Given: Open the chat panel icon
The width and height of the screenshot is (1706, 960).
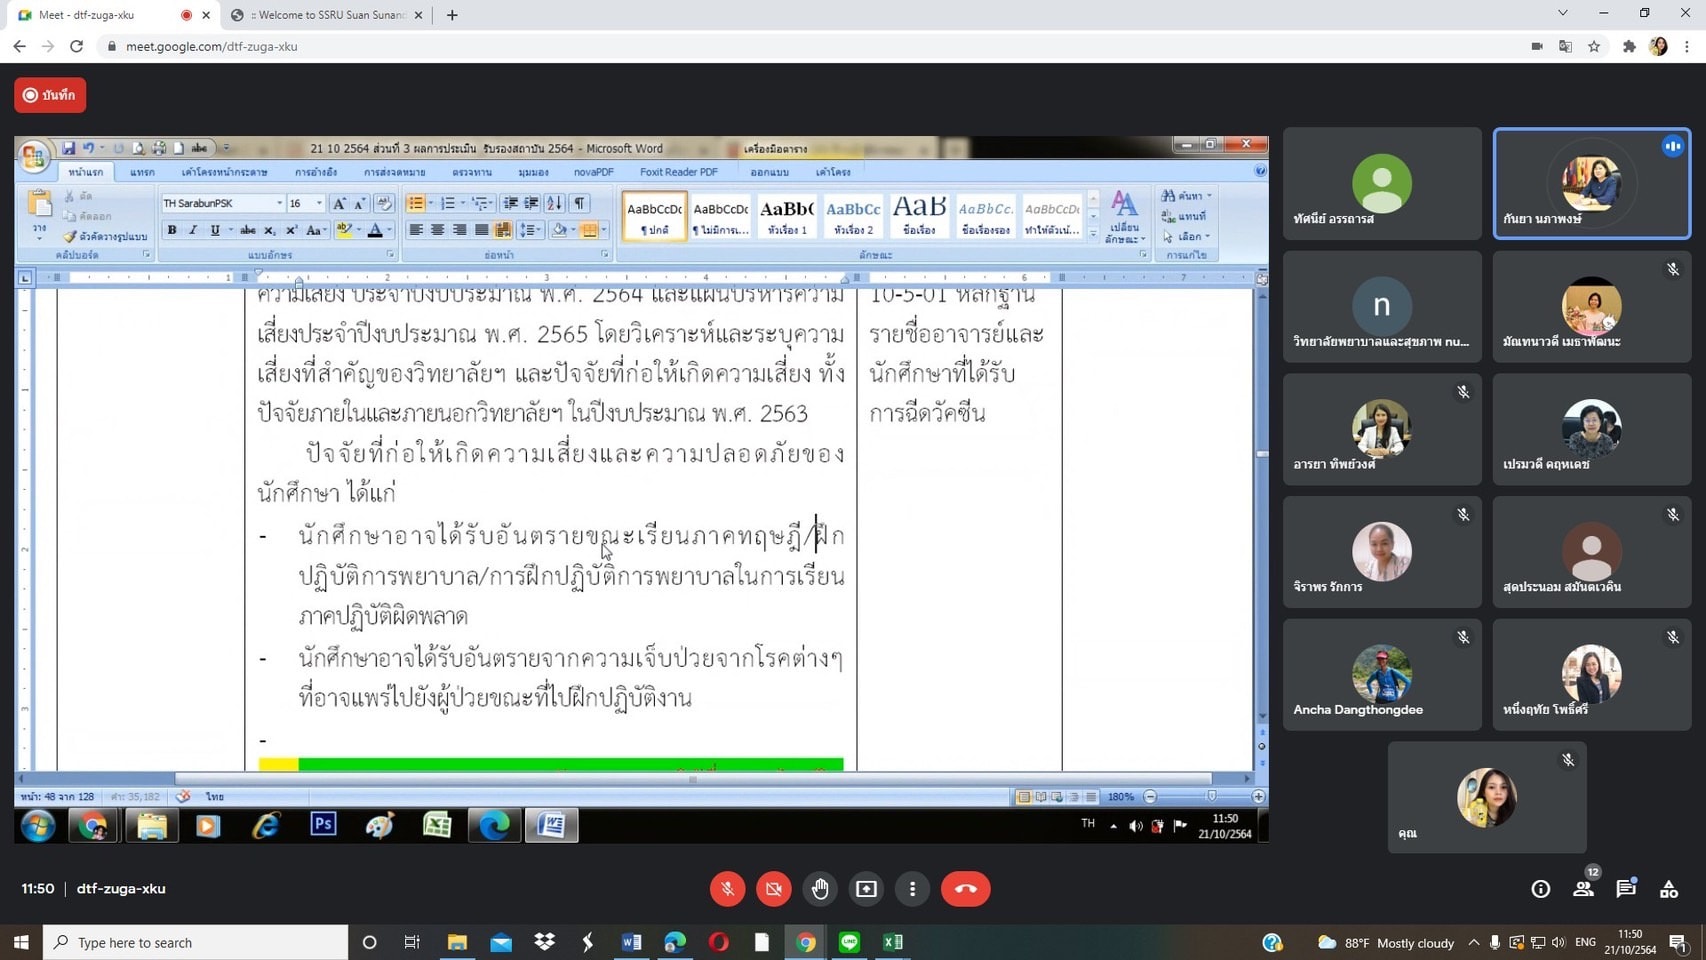Looking at the screenshot, I should [1626, 889].
